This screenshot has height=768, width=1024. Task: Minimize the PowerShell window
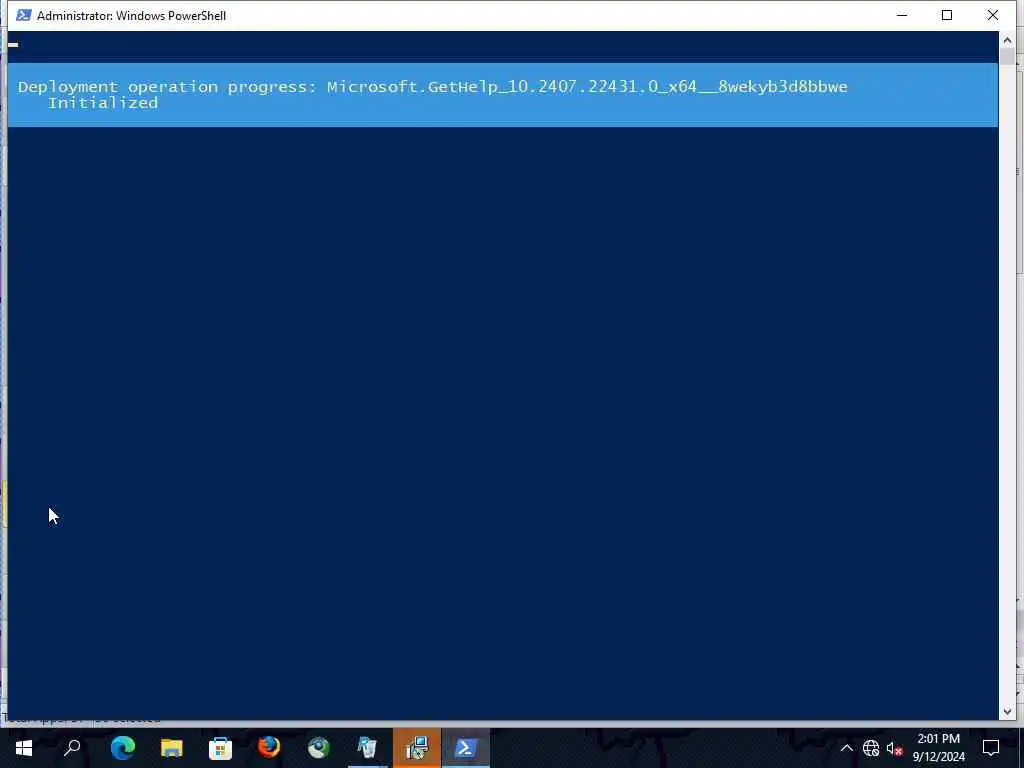[x=902, y=15]
